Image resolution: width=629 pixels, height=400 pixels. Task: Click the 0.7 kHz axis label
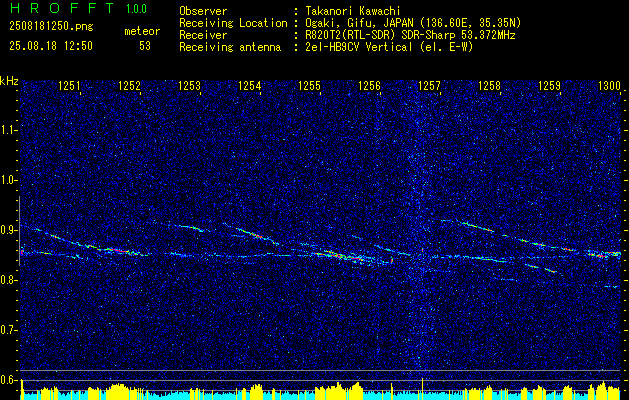coord(9,330)
